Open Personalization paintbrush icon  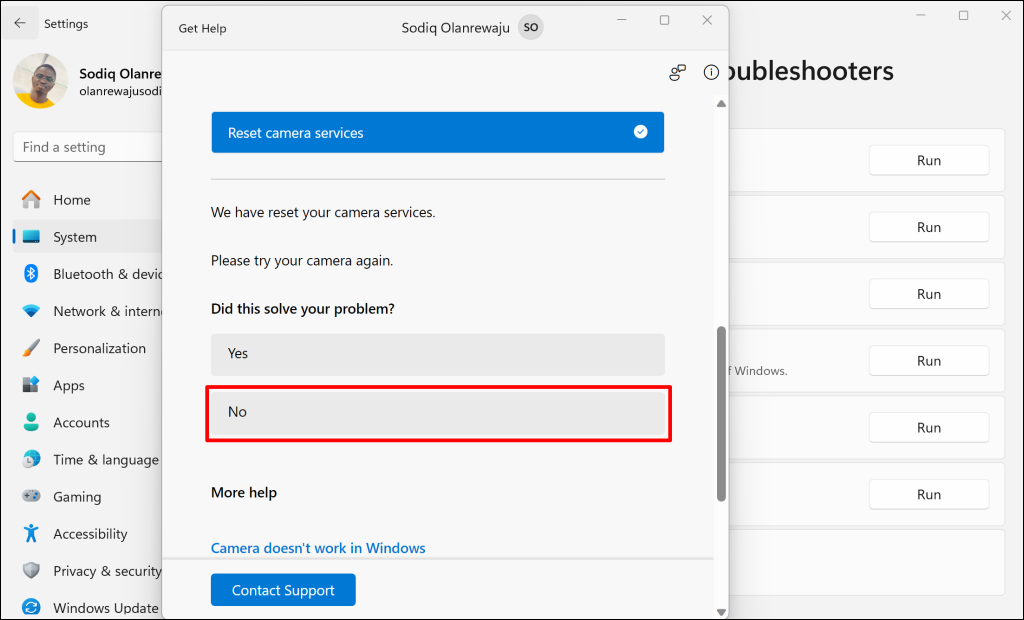(x=31, y=348)
